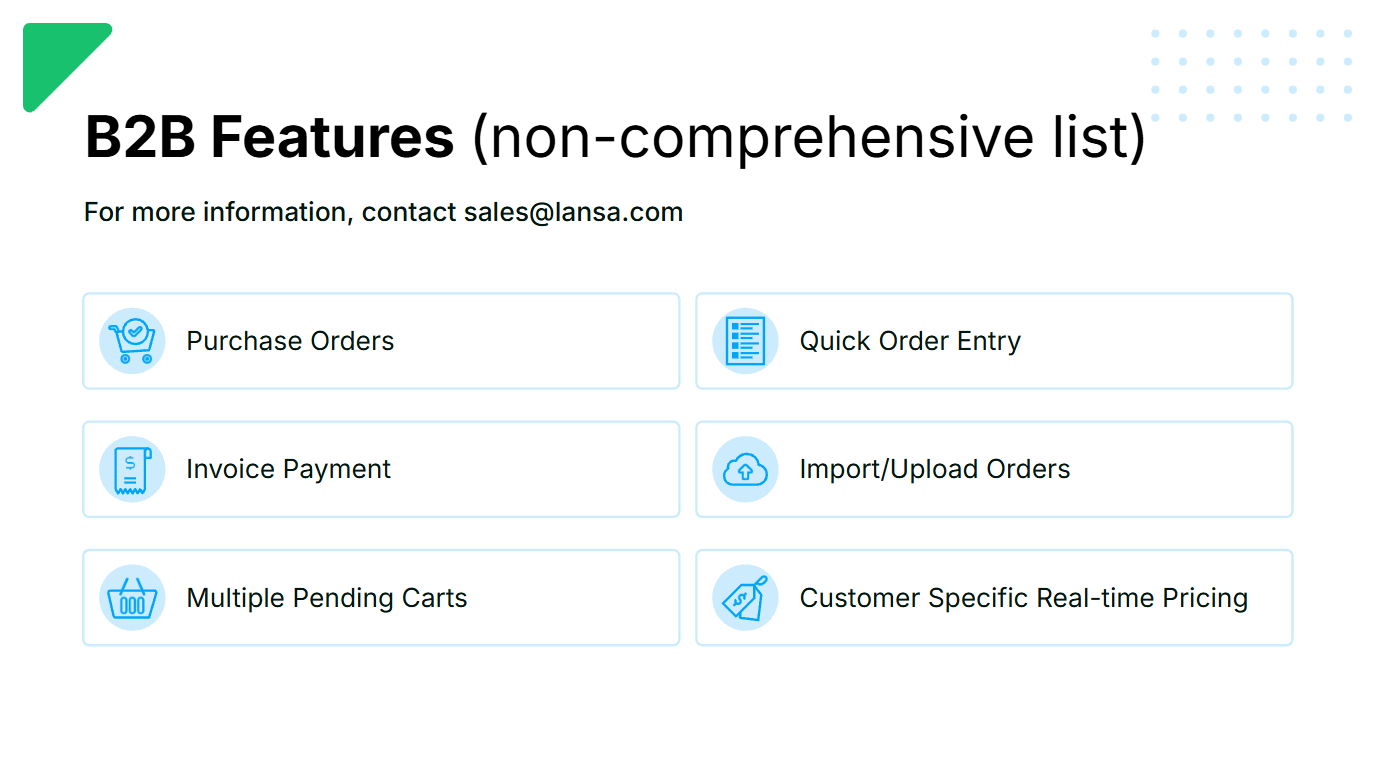Pick the Multiple Pending Carts label
Viewport: 1376px width, 770px height.
(x=326, y=598)
